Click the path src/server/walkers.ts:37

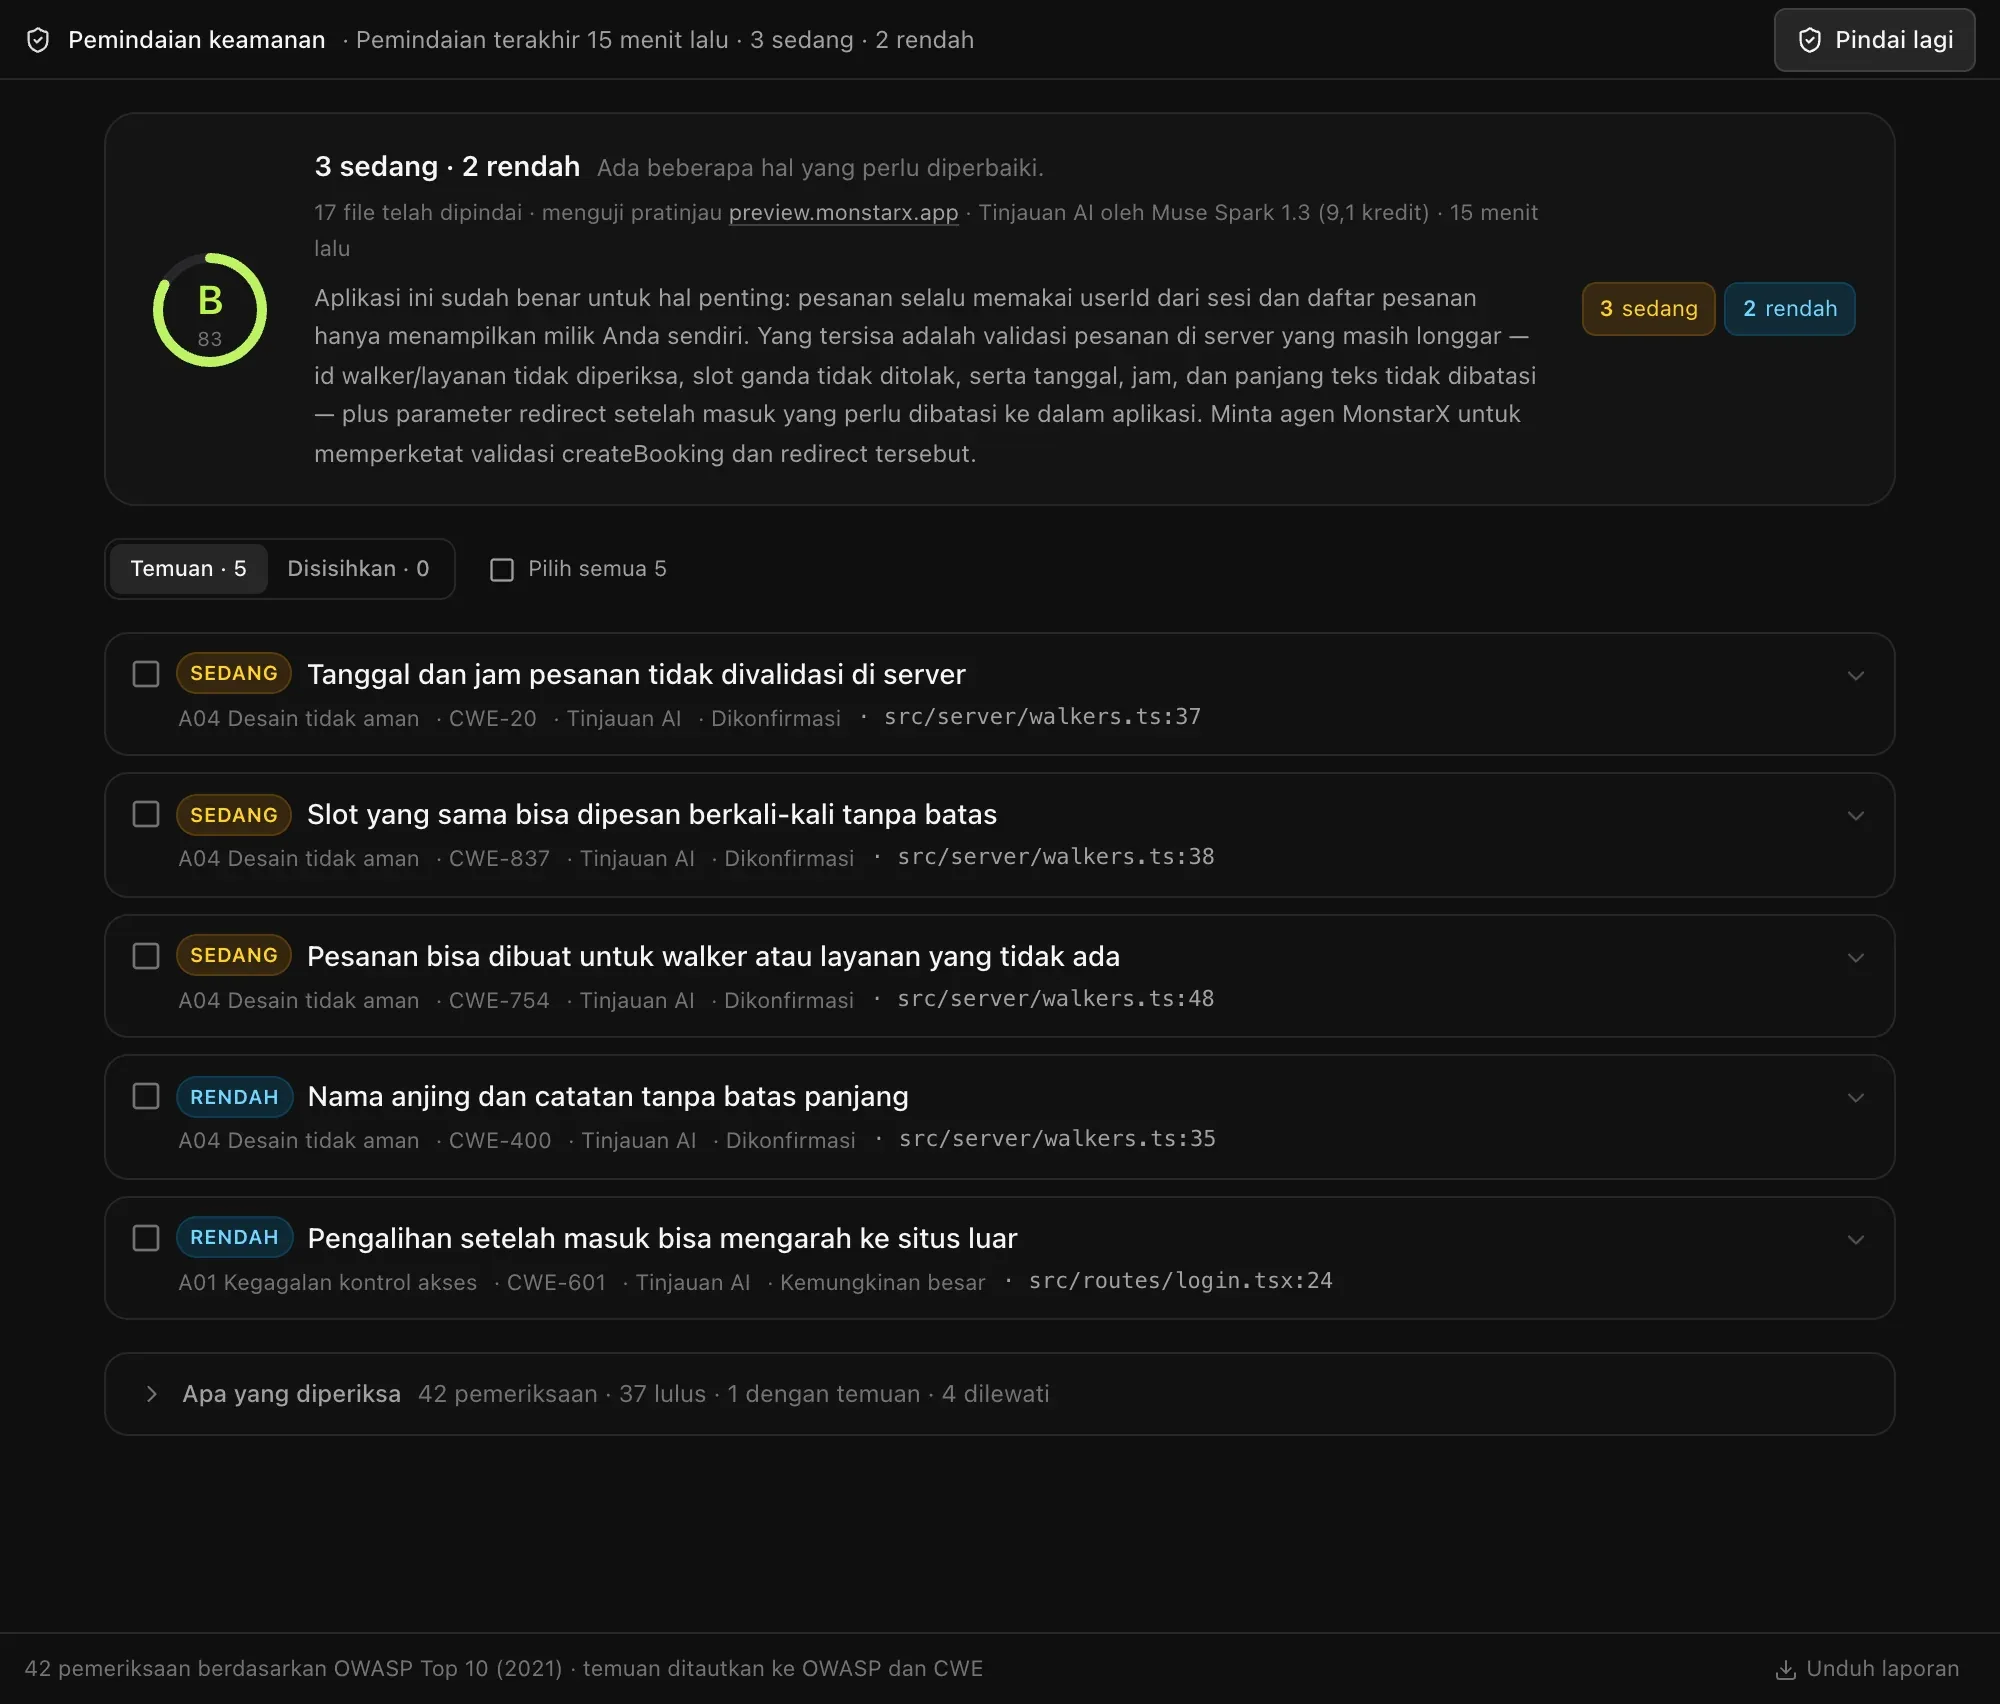coord(1042,717)
